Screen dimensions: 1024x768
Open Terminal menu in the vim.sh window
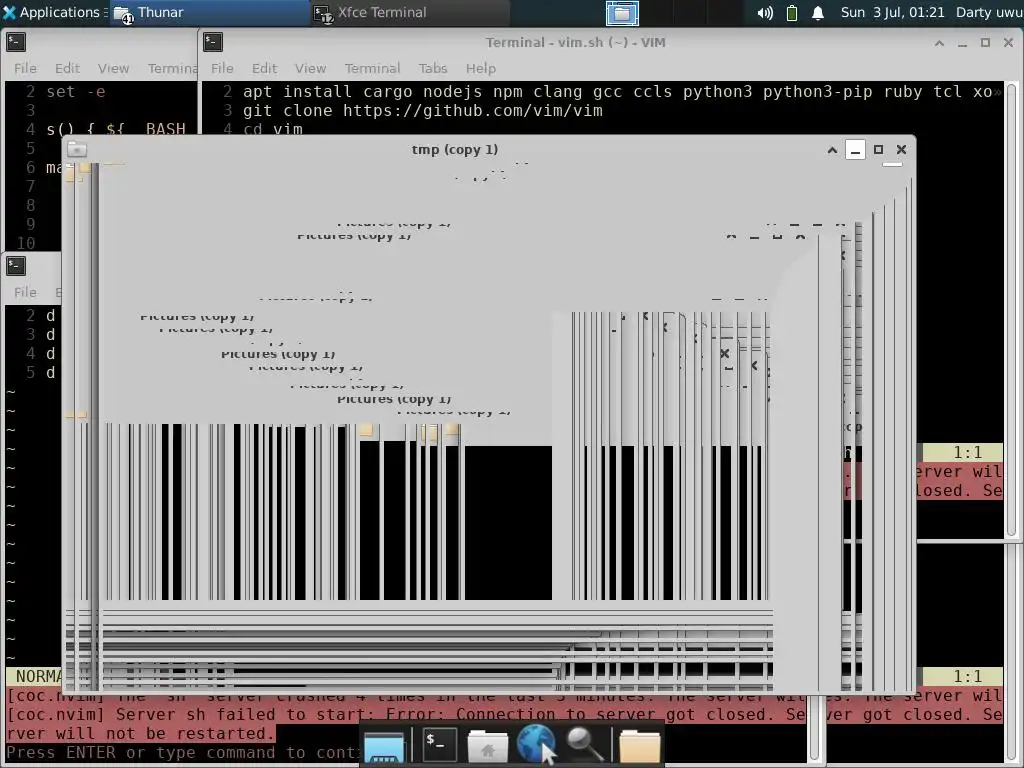tap(372, 68)
